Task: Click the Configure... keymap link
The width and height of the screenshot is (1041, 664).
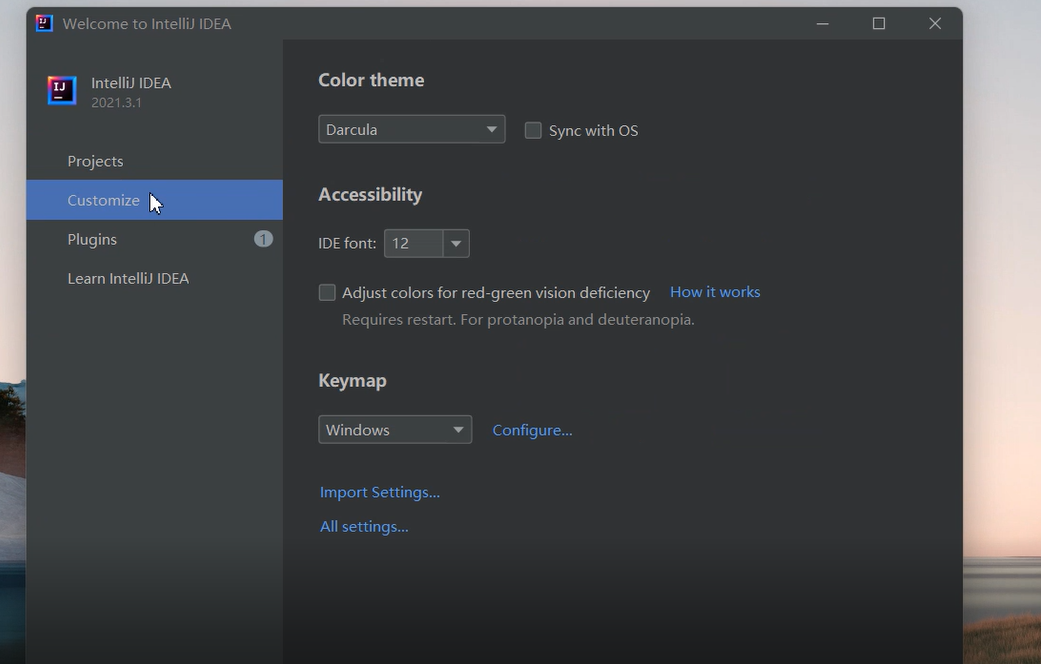Action: [x=532, y=430]
